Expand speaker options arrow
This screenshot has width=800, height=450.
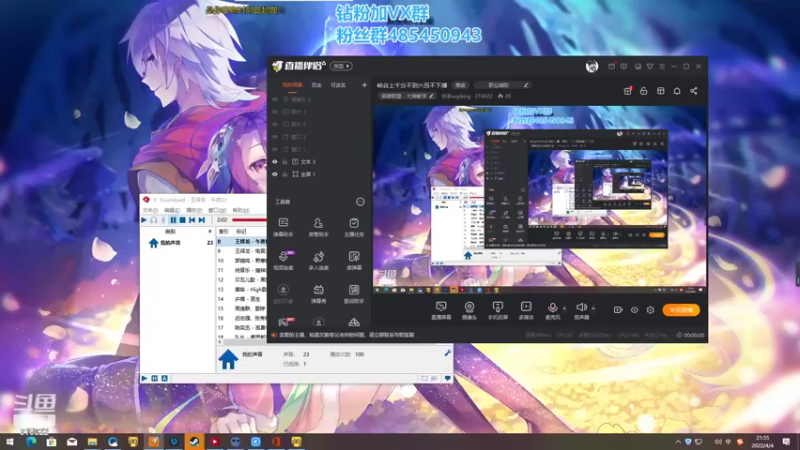(x=593, y=308)
